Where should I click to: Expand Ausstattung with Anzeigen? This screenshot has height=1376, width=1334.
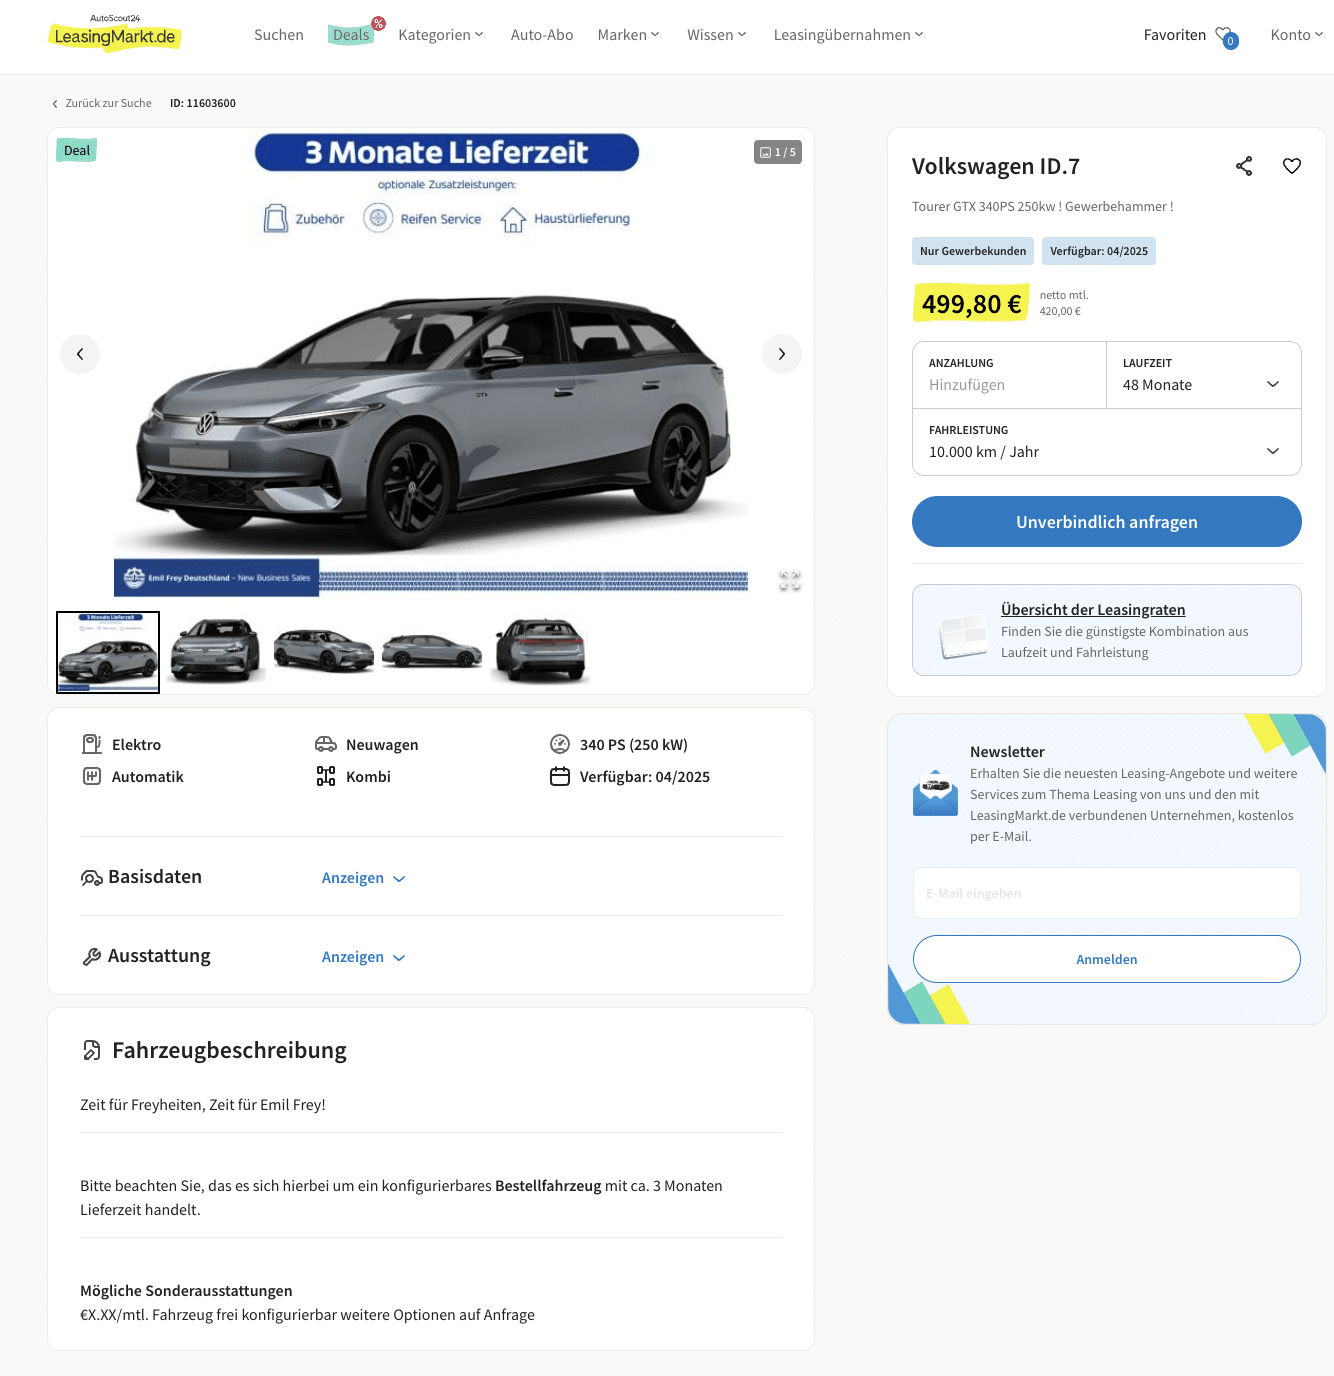tap(363, 957)
